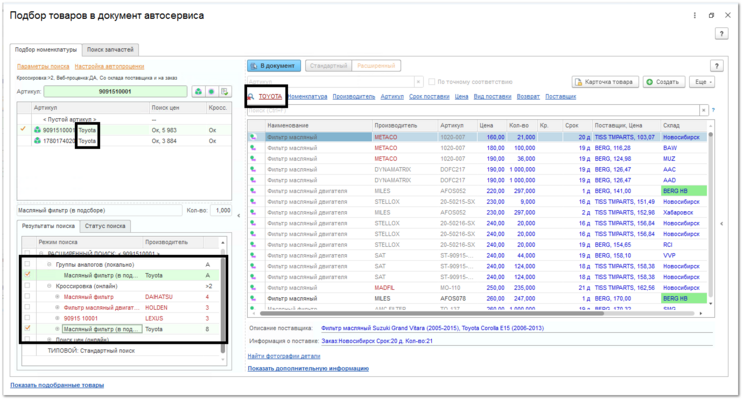Click right-edge collapse arrow of the results table
743x400 pixels.
722,223
